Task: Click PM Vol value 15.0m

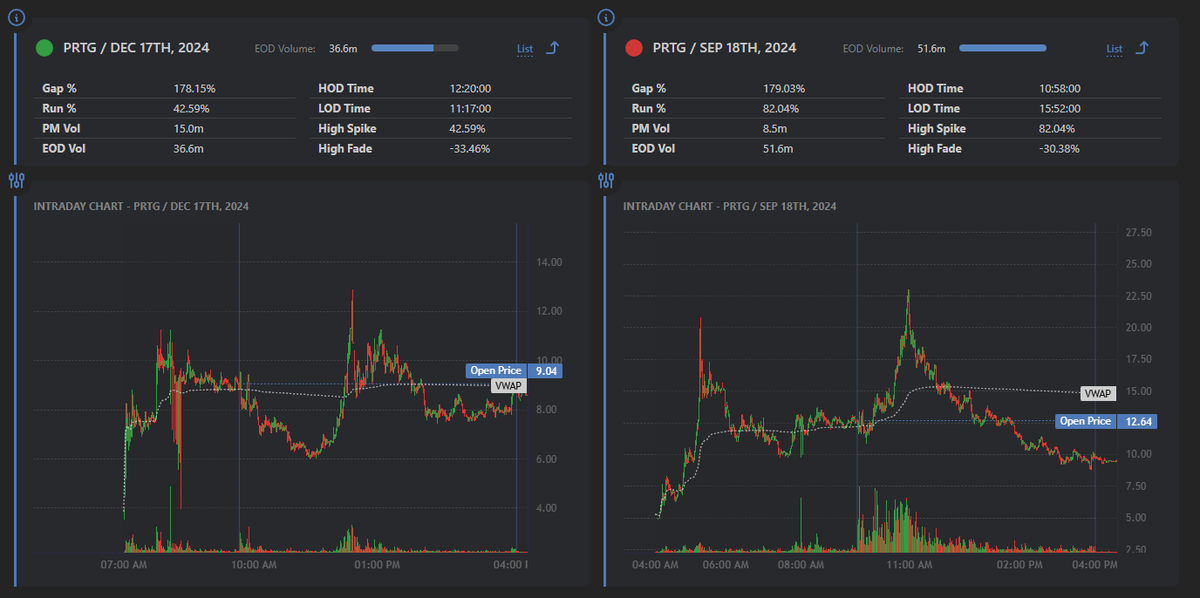Action: [189, 129]
